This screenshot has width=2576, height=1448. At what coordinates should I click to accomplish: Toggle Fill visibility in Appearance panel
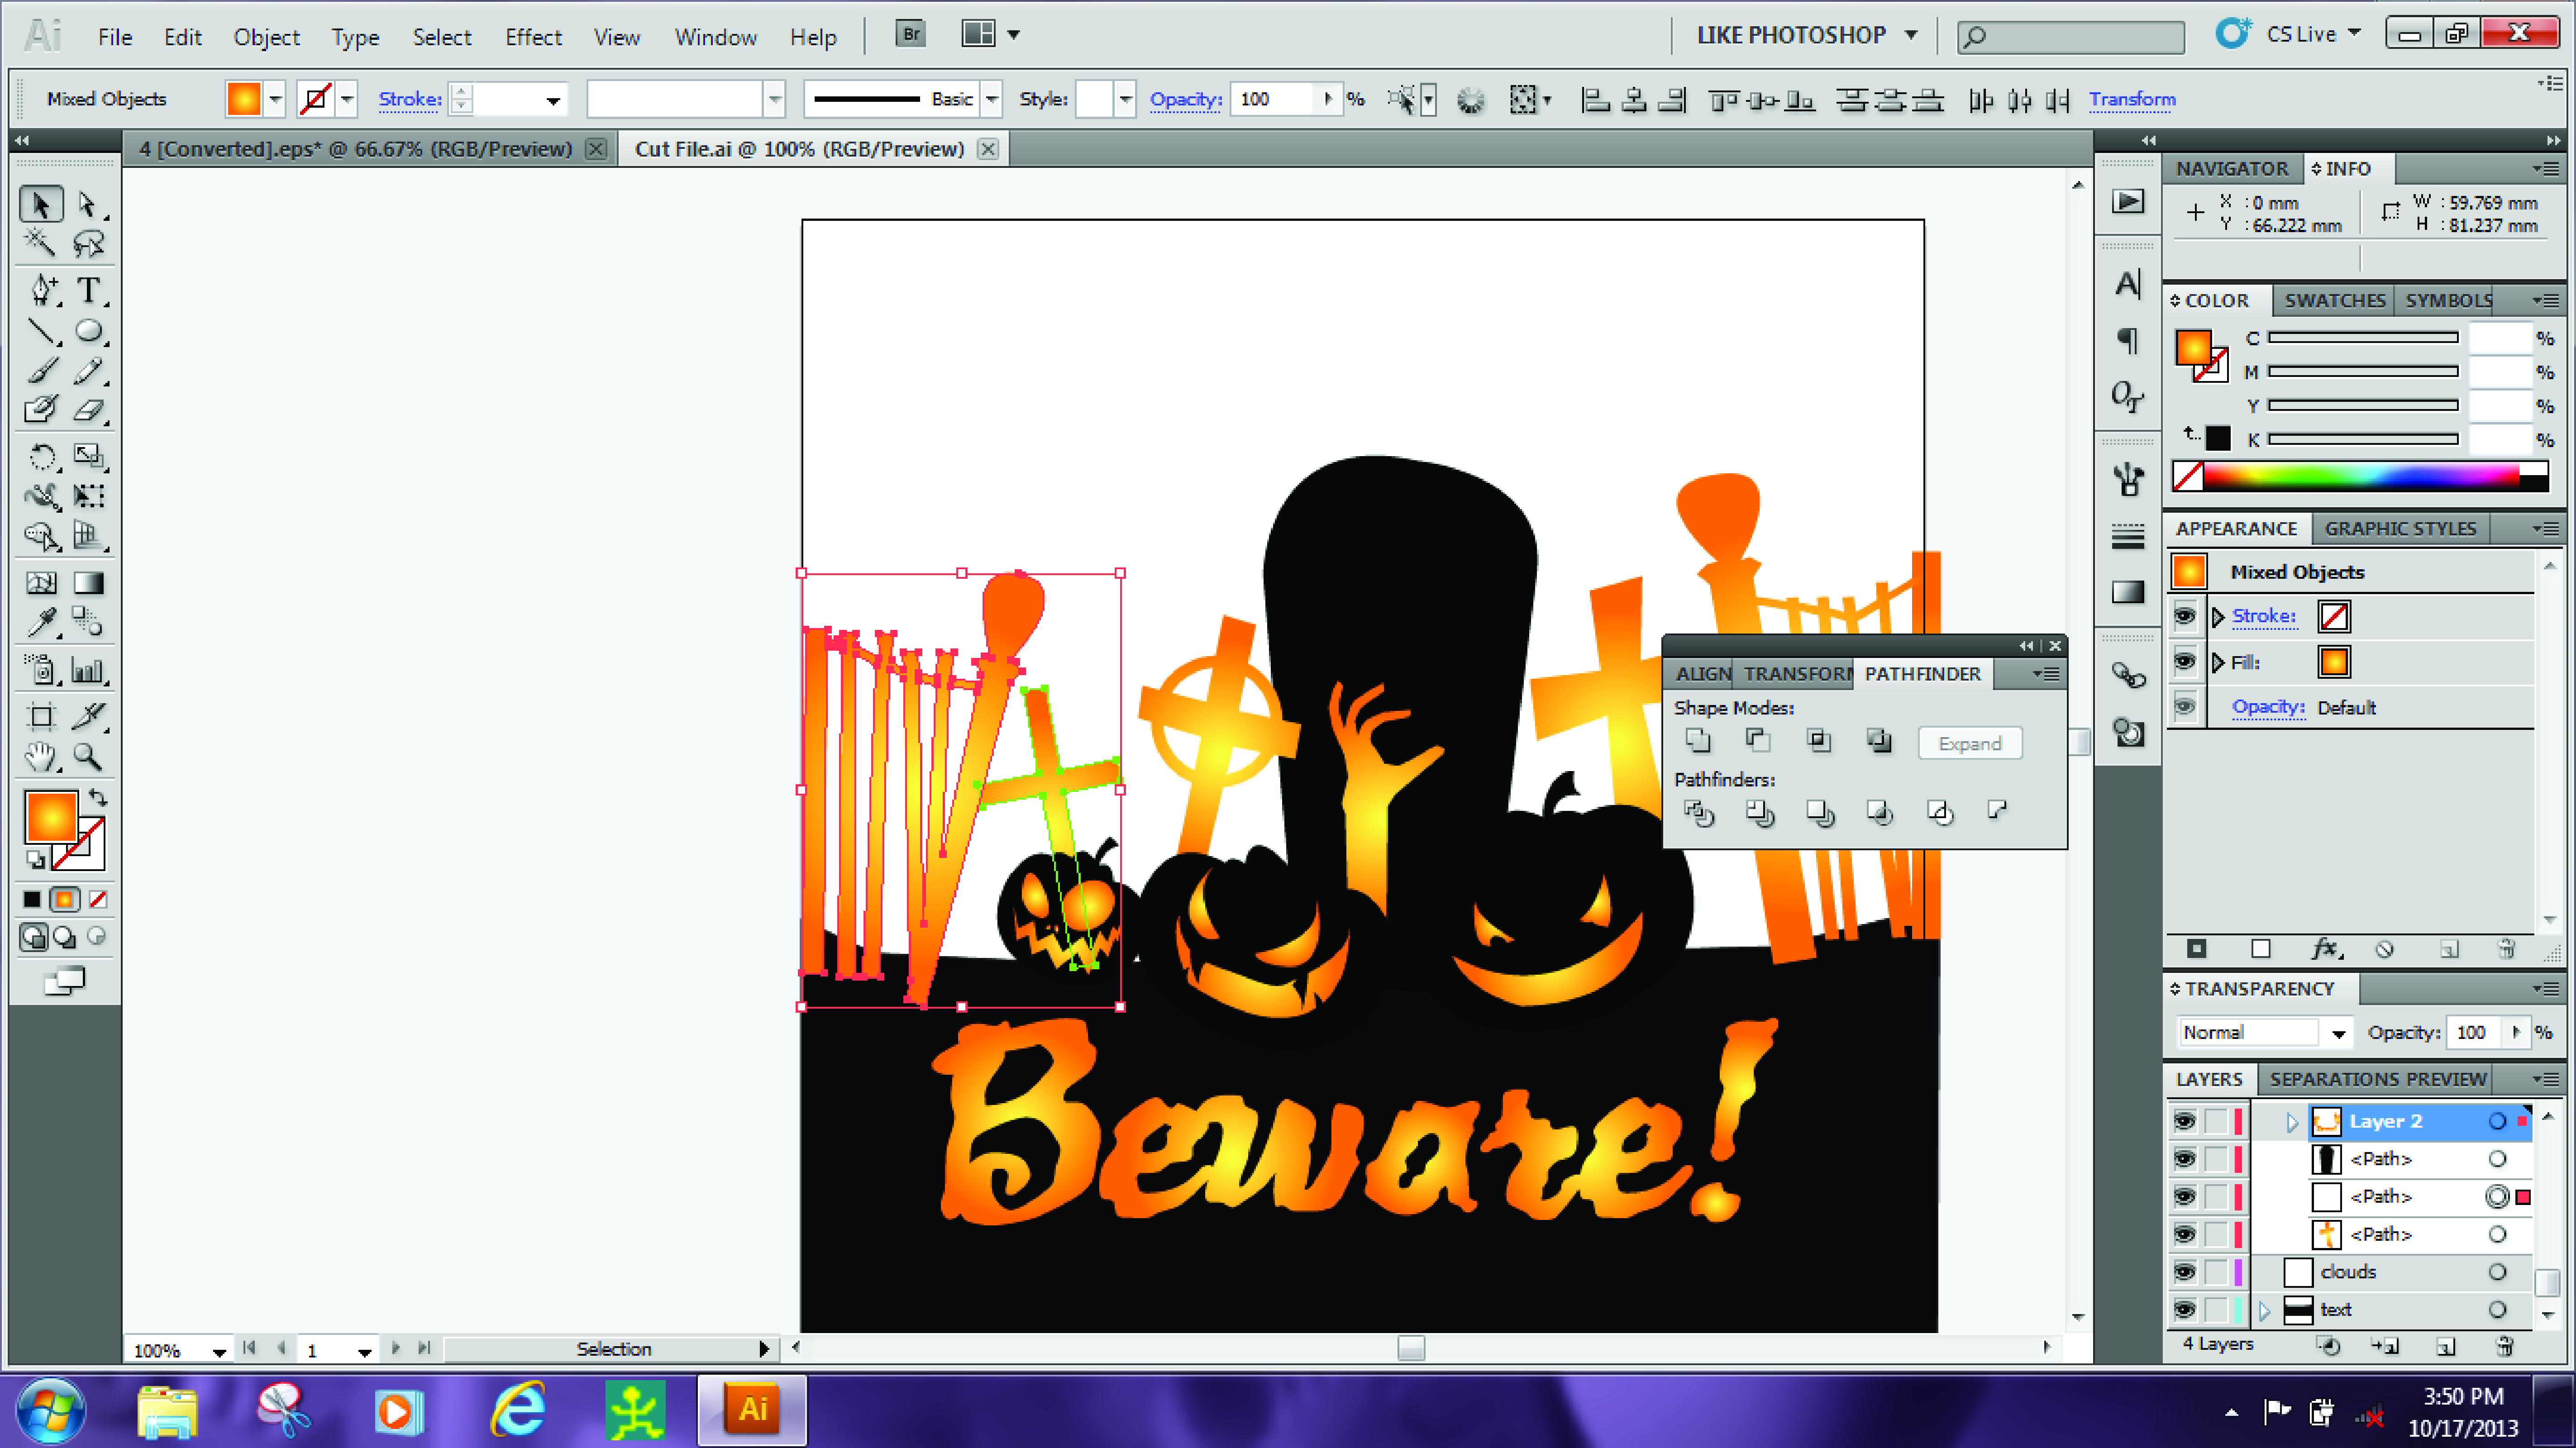coord(2185,662)
